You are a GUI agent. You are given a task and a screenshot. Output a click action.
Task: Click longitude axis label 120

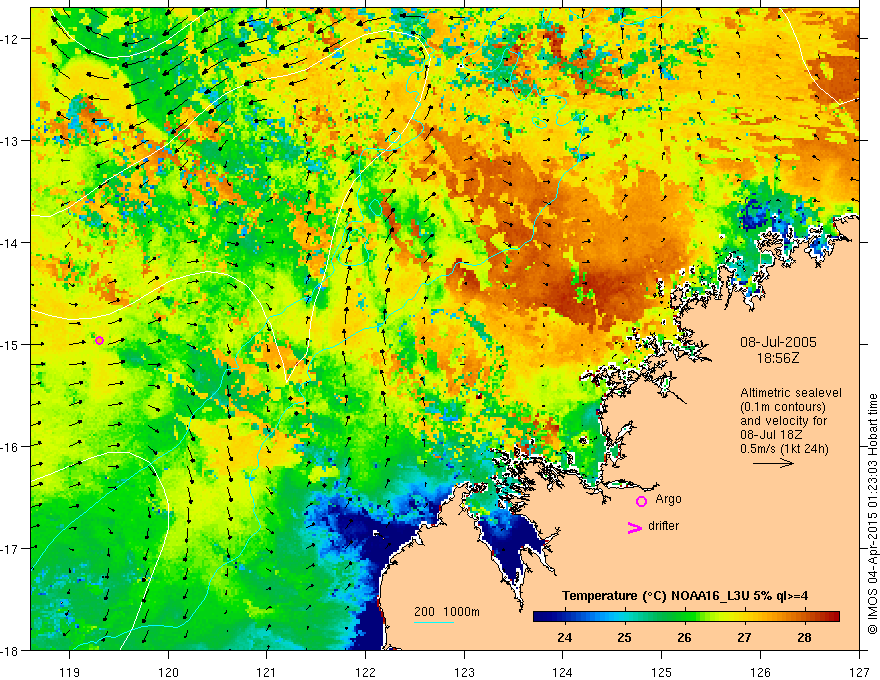[168, 672]
